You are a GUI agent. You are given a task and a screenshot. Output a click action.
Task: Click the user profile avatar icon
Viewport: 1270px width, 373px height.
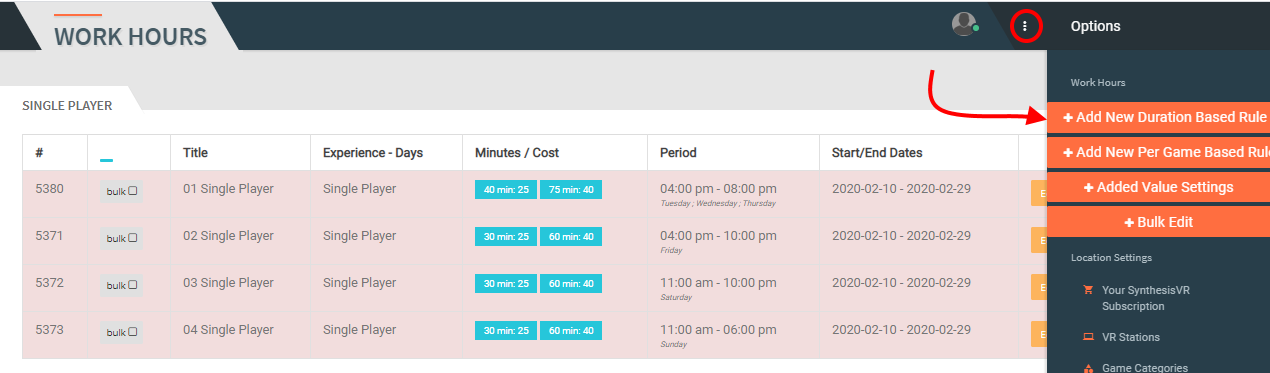(964, 24)
